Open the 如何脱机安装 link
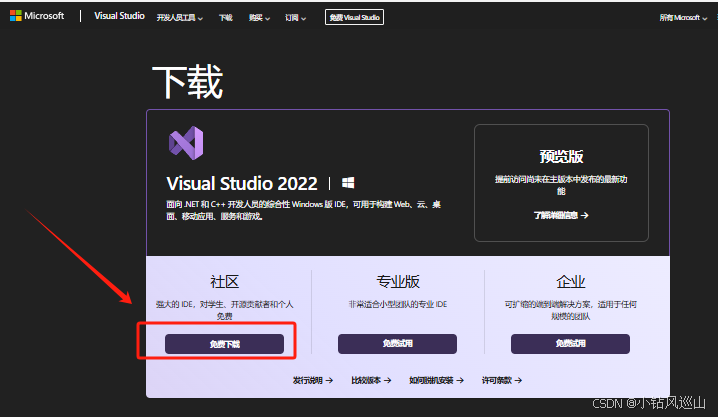This screenshot has width=718, height=417. point(436,380)
